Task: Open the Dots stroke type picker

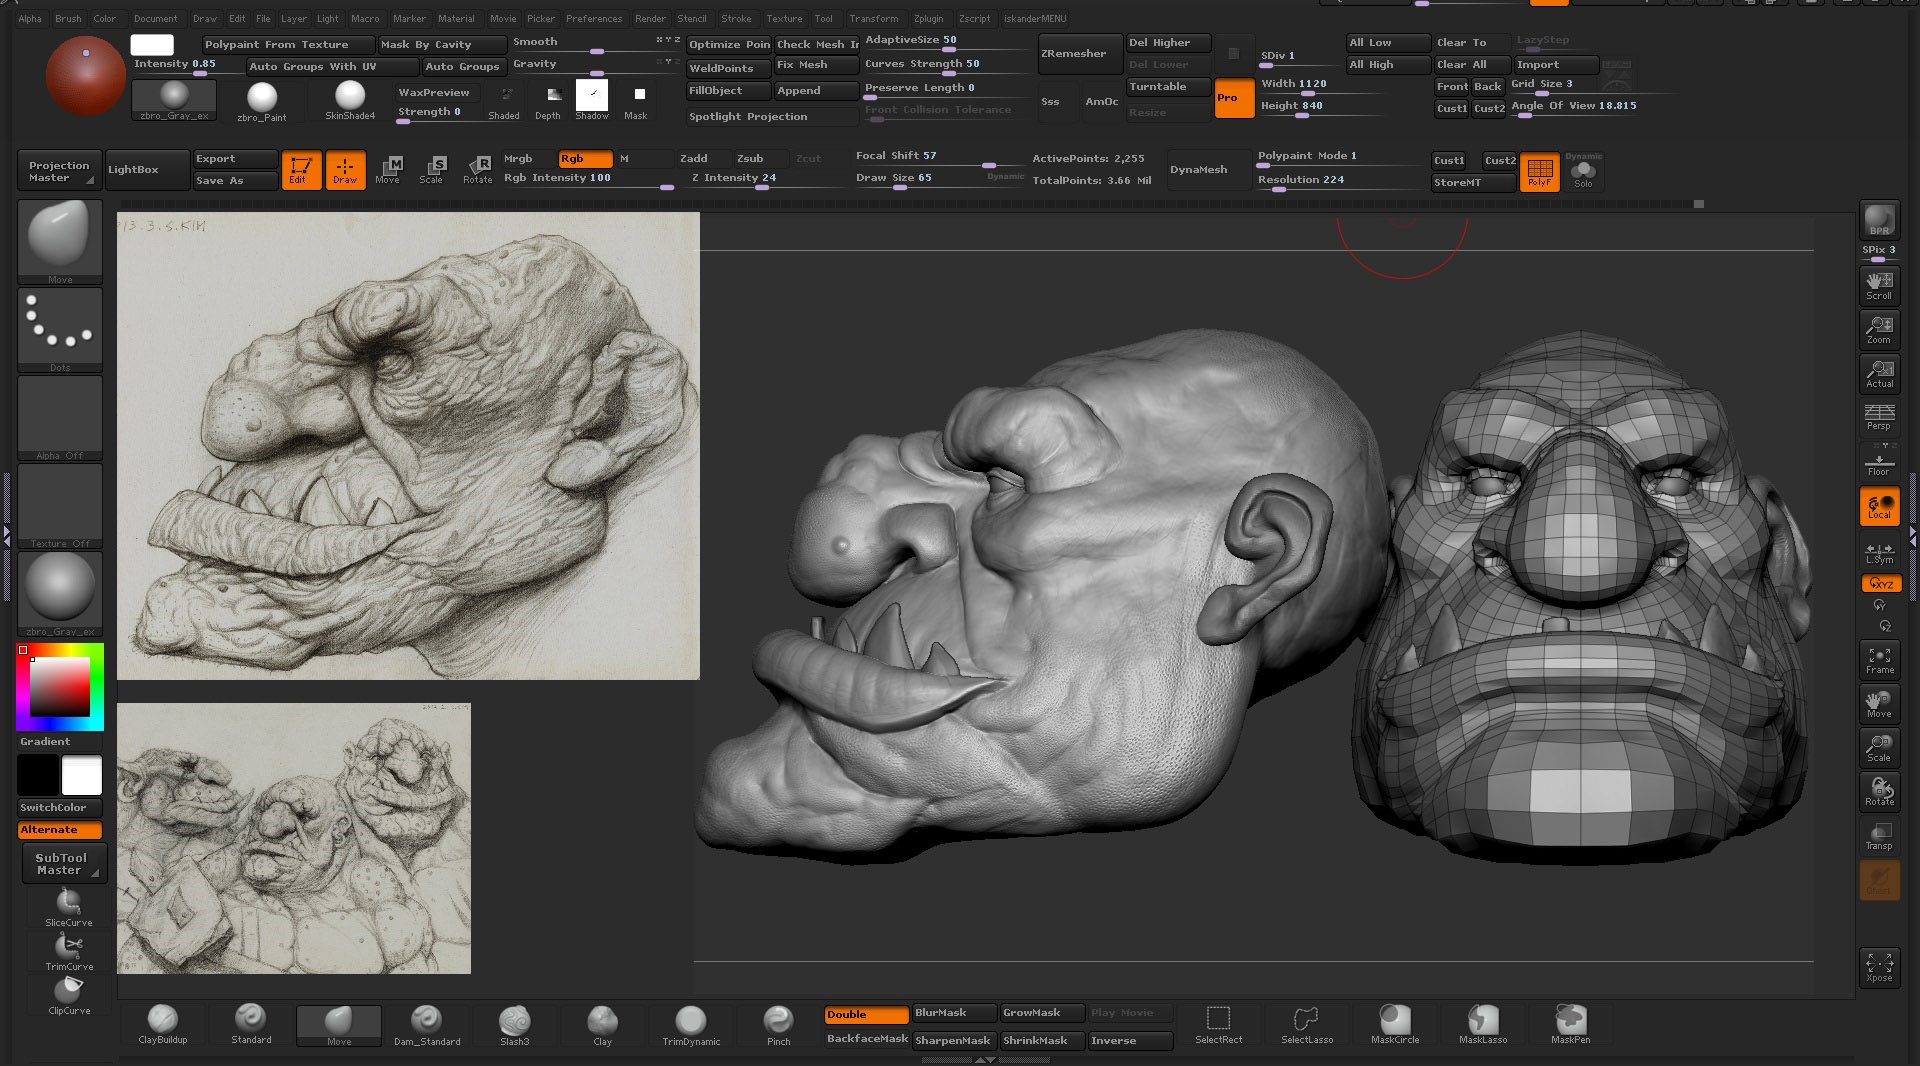Action: pos(60,328)
